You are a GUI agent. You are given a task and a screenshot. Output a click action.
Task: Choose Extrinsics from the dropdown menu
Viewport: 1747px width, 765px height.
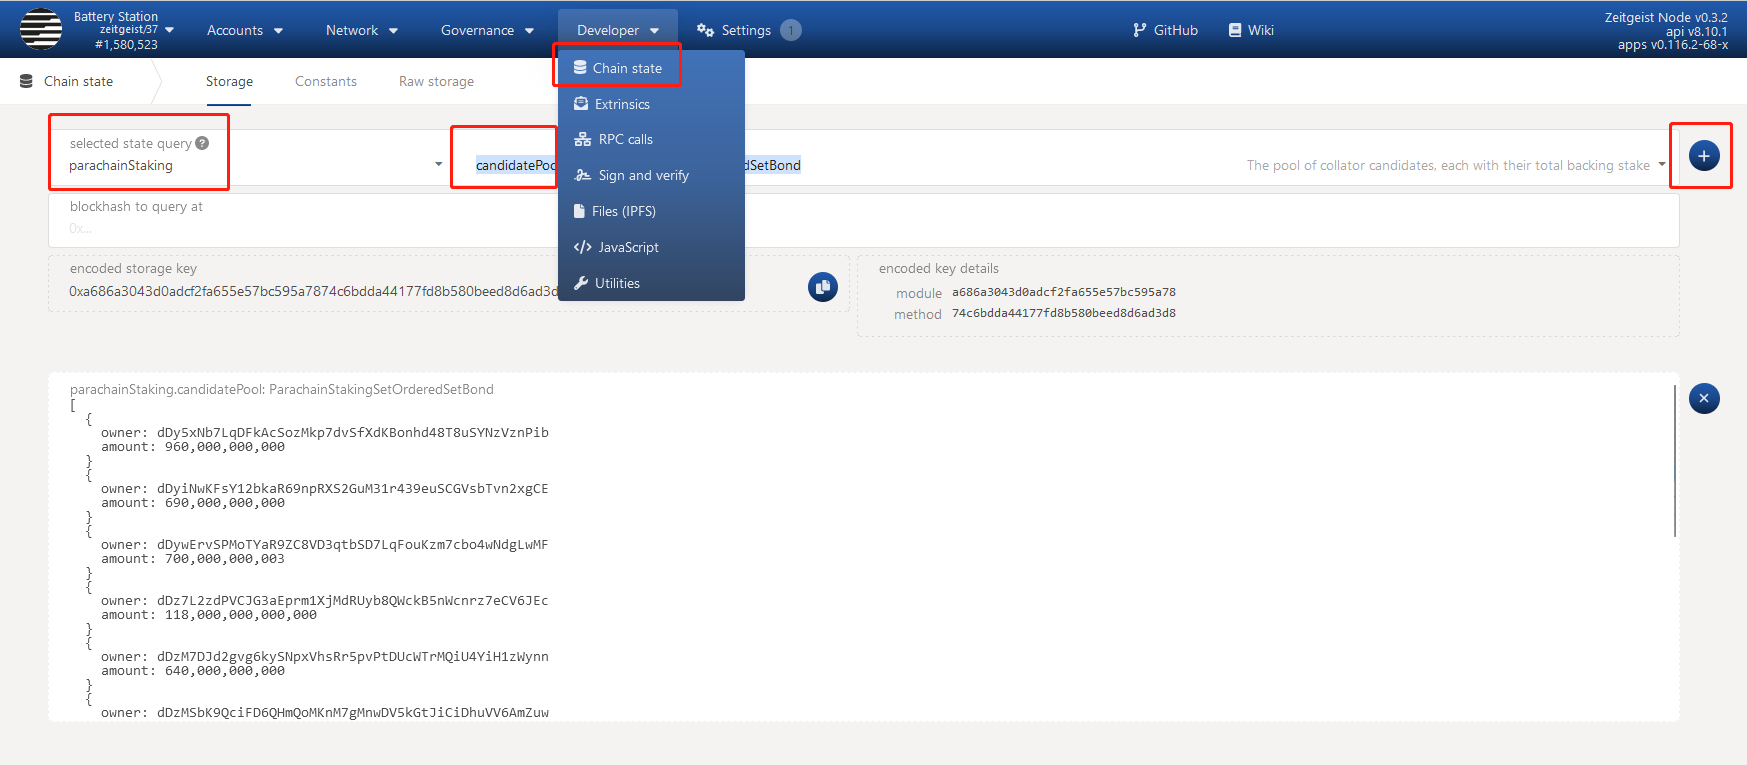[621, 104]
